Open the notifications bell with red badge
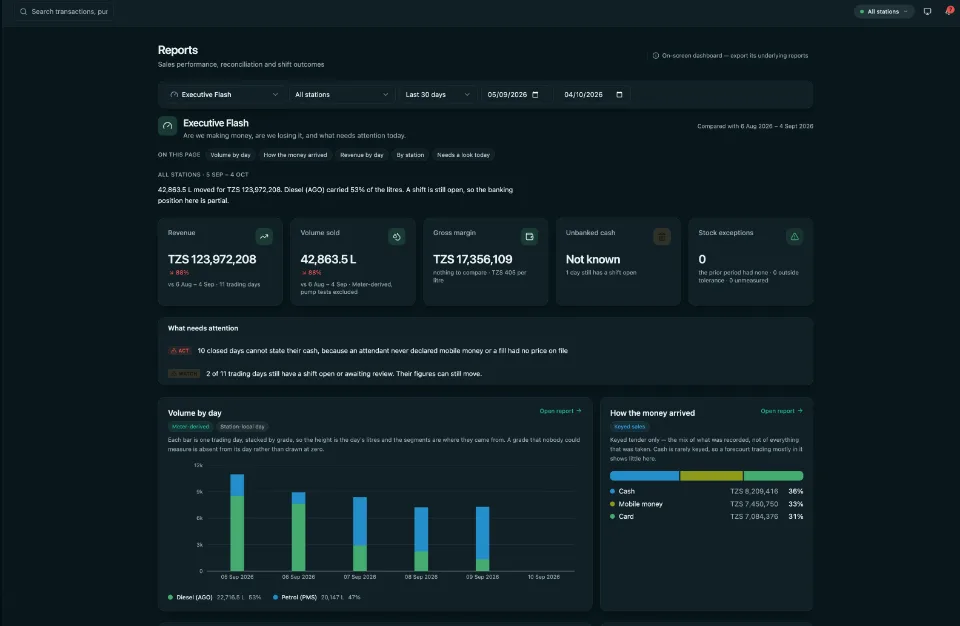Screen dimensions: 960x626 (x=949, y=11)
